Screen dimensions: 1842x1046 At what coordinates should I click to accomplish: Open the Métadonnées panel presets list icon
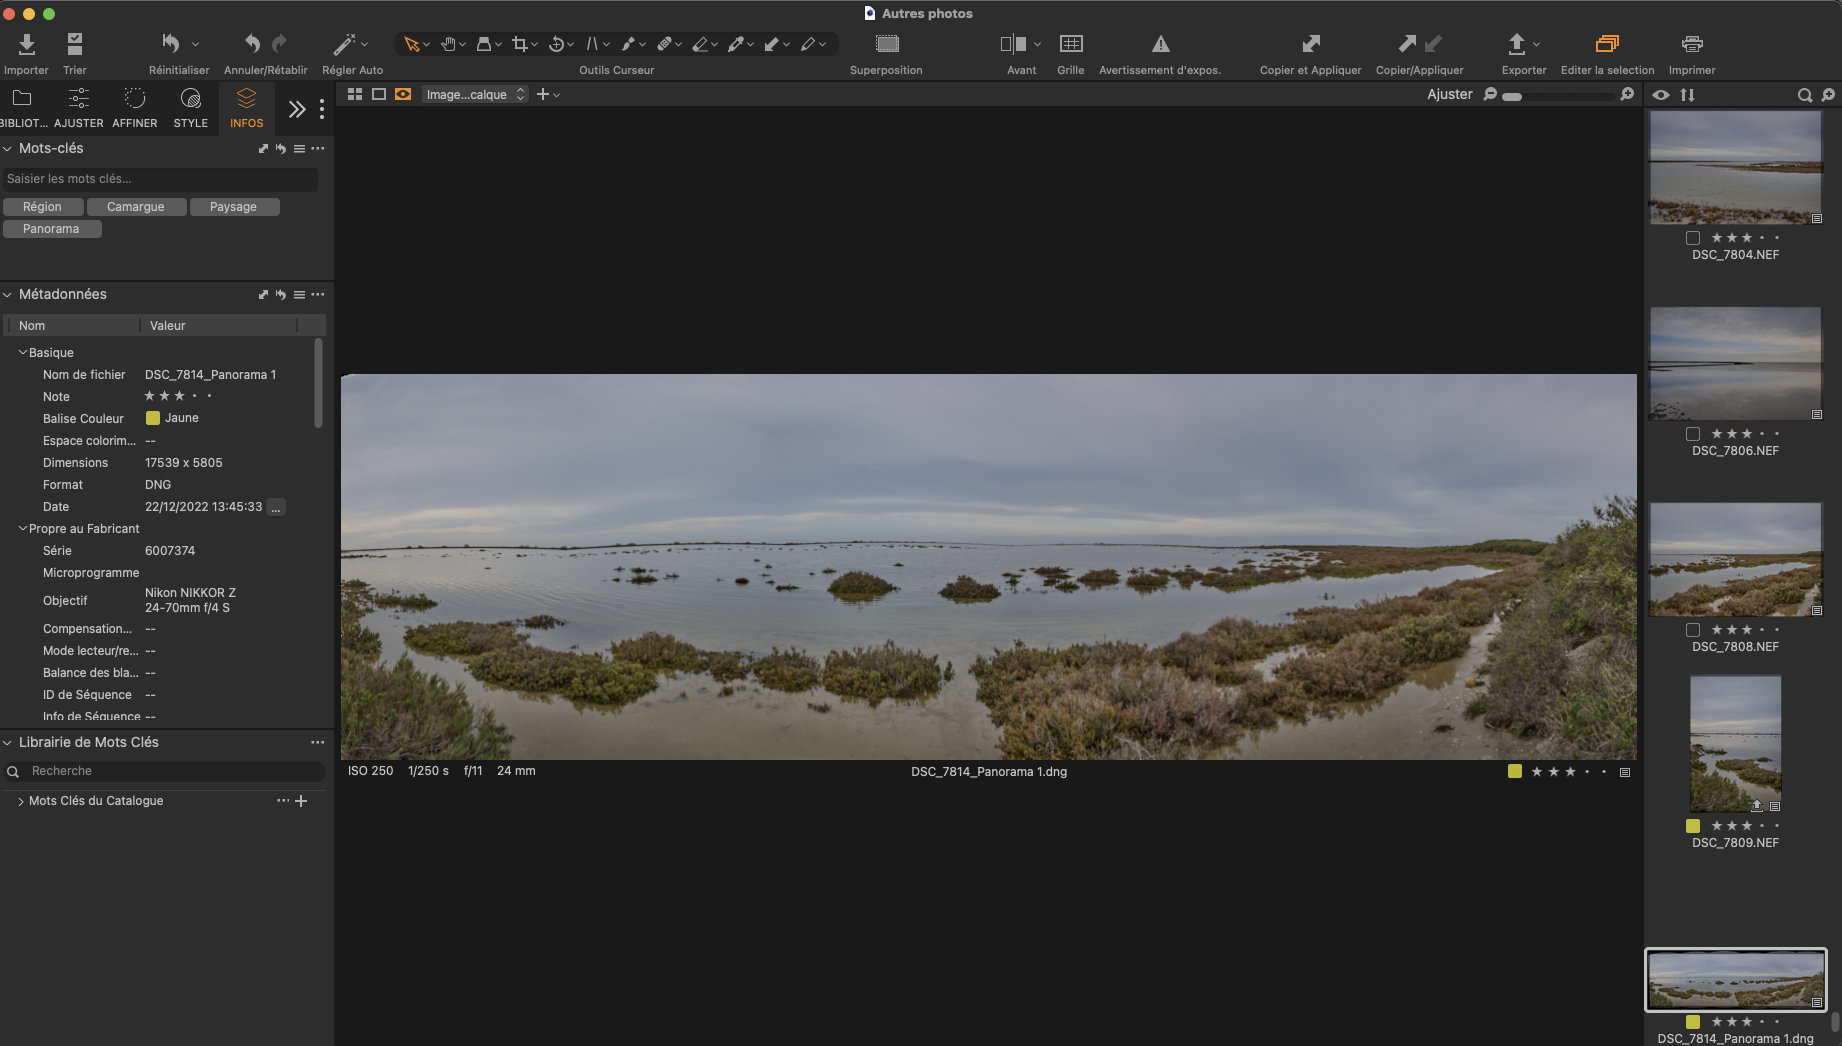pos(299,295)
